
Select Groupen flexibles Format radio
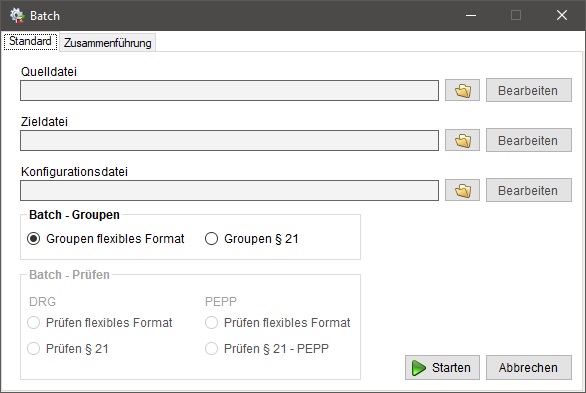[106, 239]
